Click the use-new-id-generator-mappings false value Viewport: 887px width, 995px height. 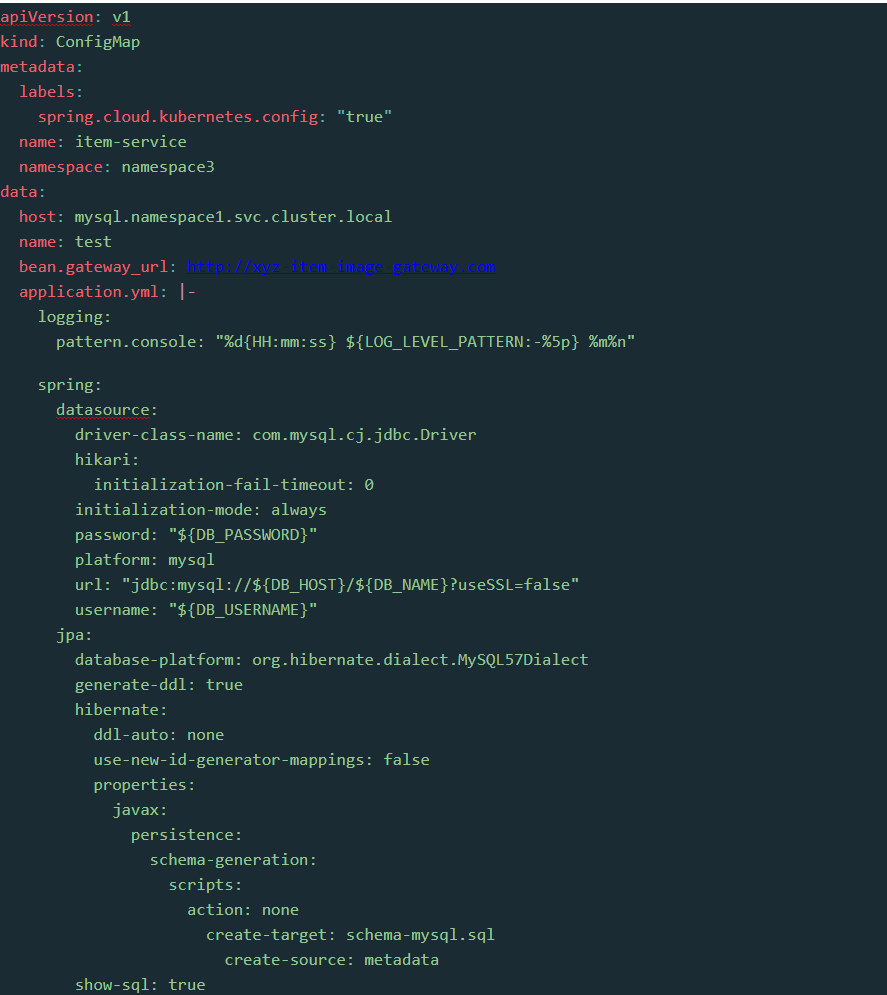pyautogui.click(x=406, y=760)
